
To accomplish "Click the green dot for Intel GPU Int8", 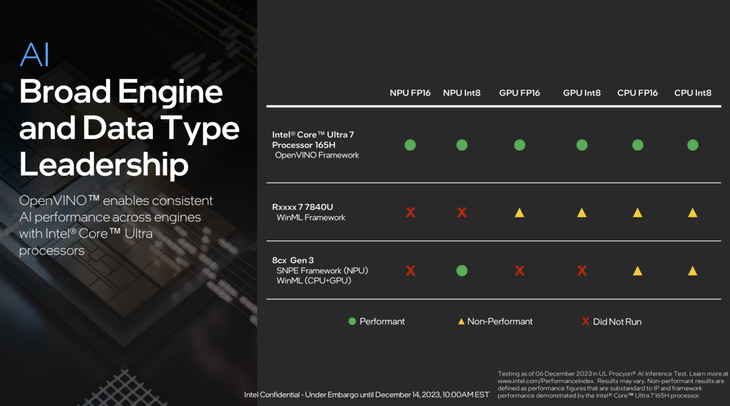I will pos(582,145).
